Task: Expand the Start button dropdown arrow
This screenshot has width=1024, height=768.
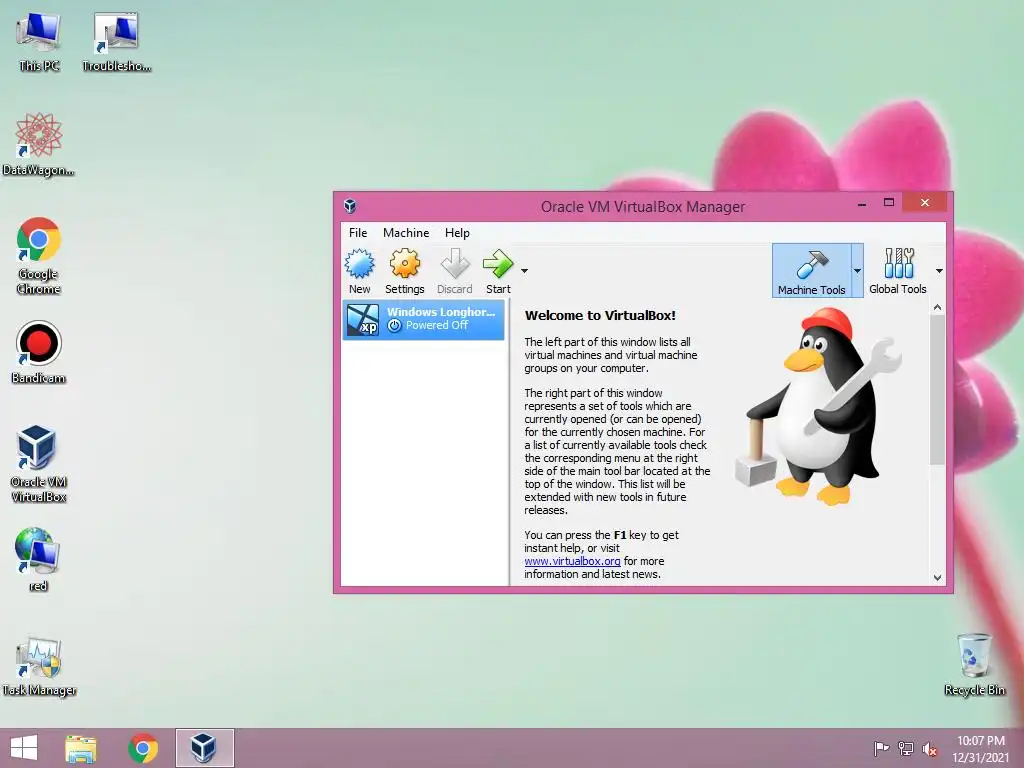Action: [524, 271]
